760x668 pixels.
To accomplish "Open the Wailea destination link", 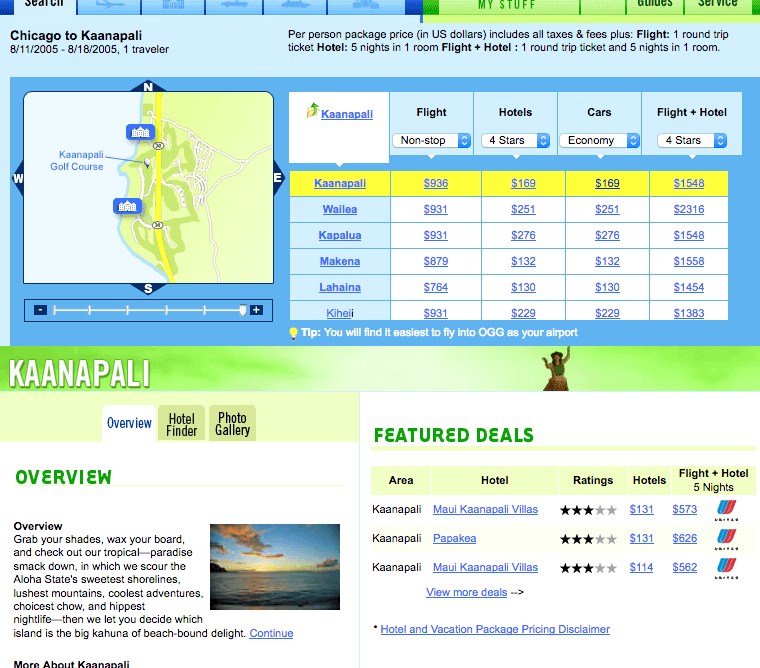I will point(340,209).
